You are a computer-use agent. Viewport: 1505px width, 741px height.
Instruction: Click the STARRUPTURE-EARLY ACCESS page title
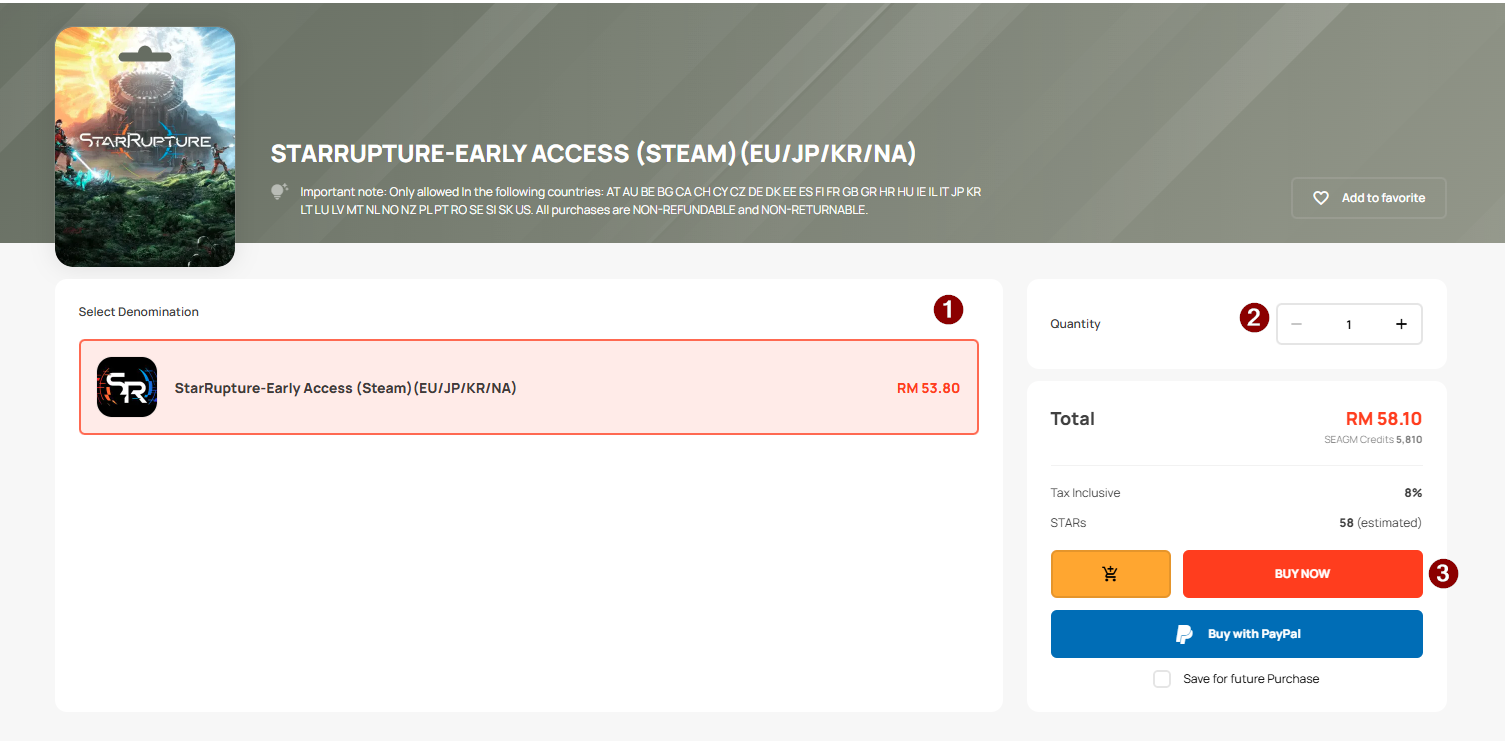[593, 154]
